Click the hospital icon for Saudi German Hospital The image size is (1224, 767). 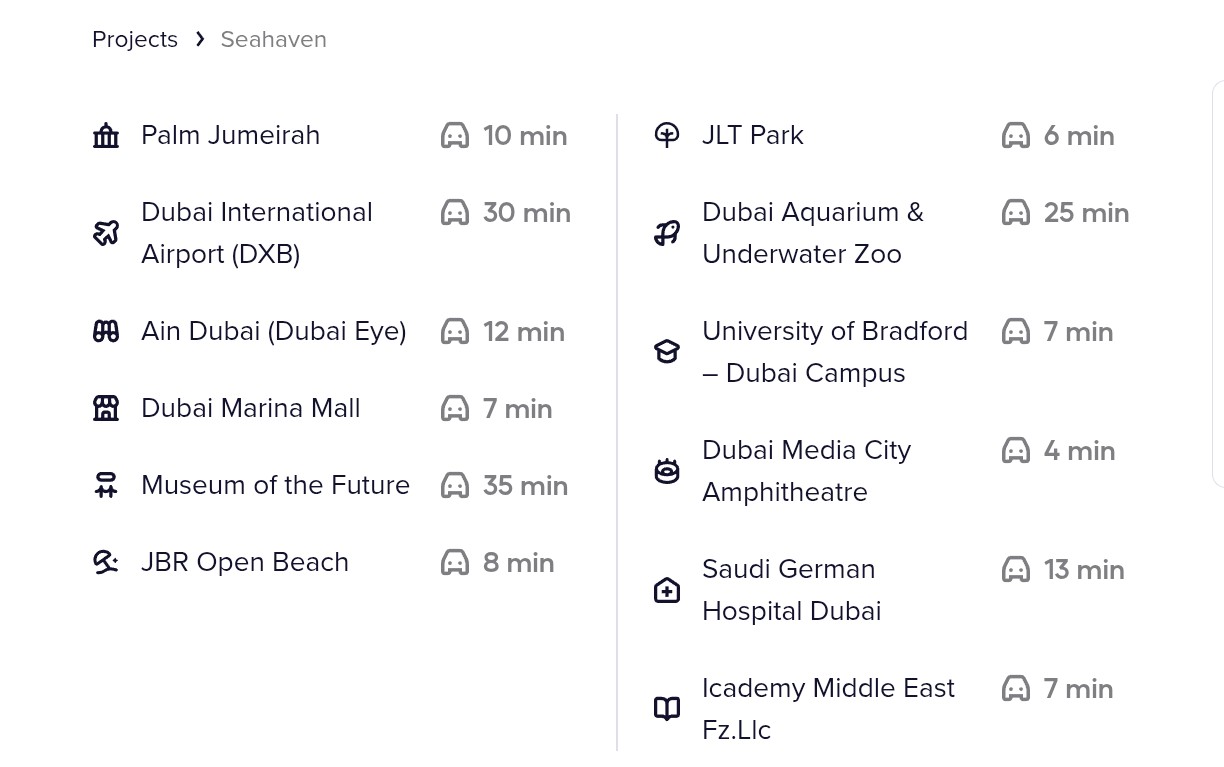(x=667, y=590)
